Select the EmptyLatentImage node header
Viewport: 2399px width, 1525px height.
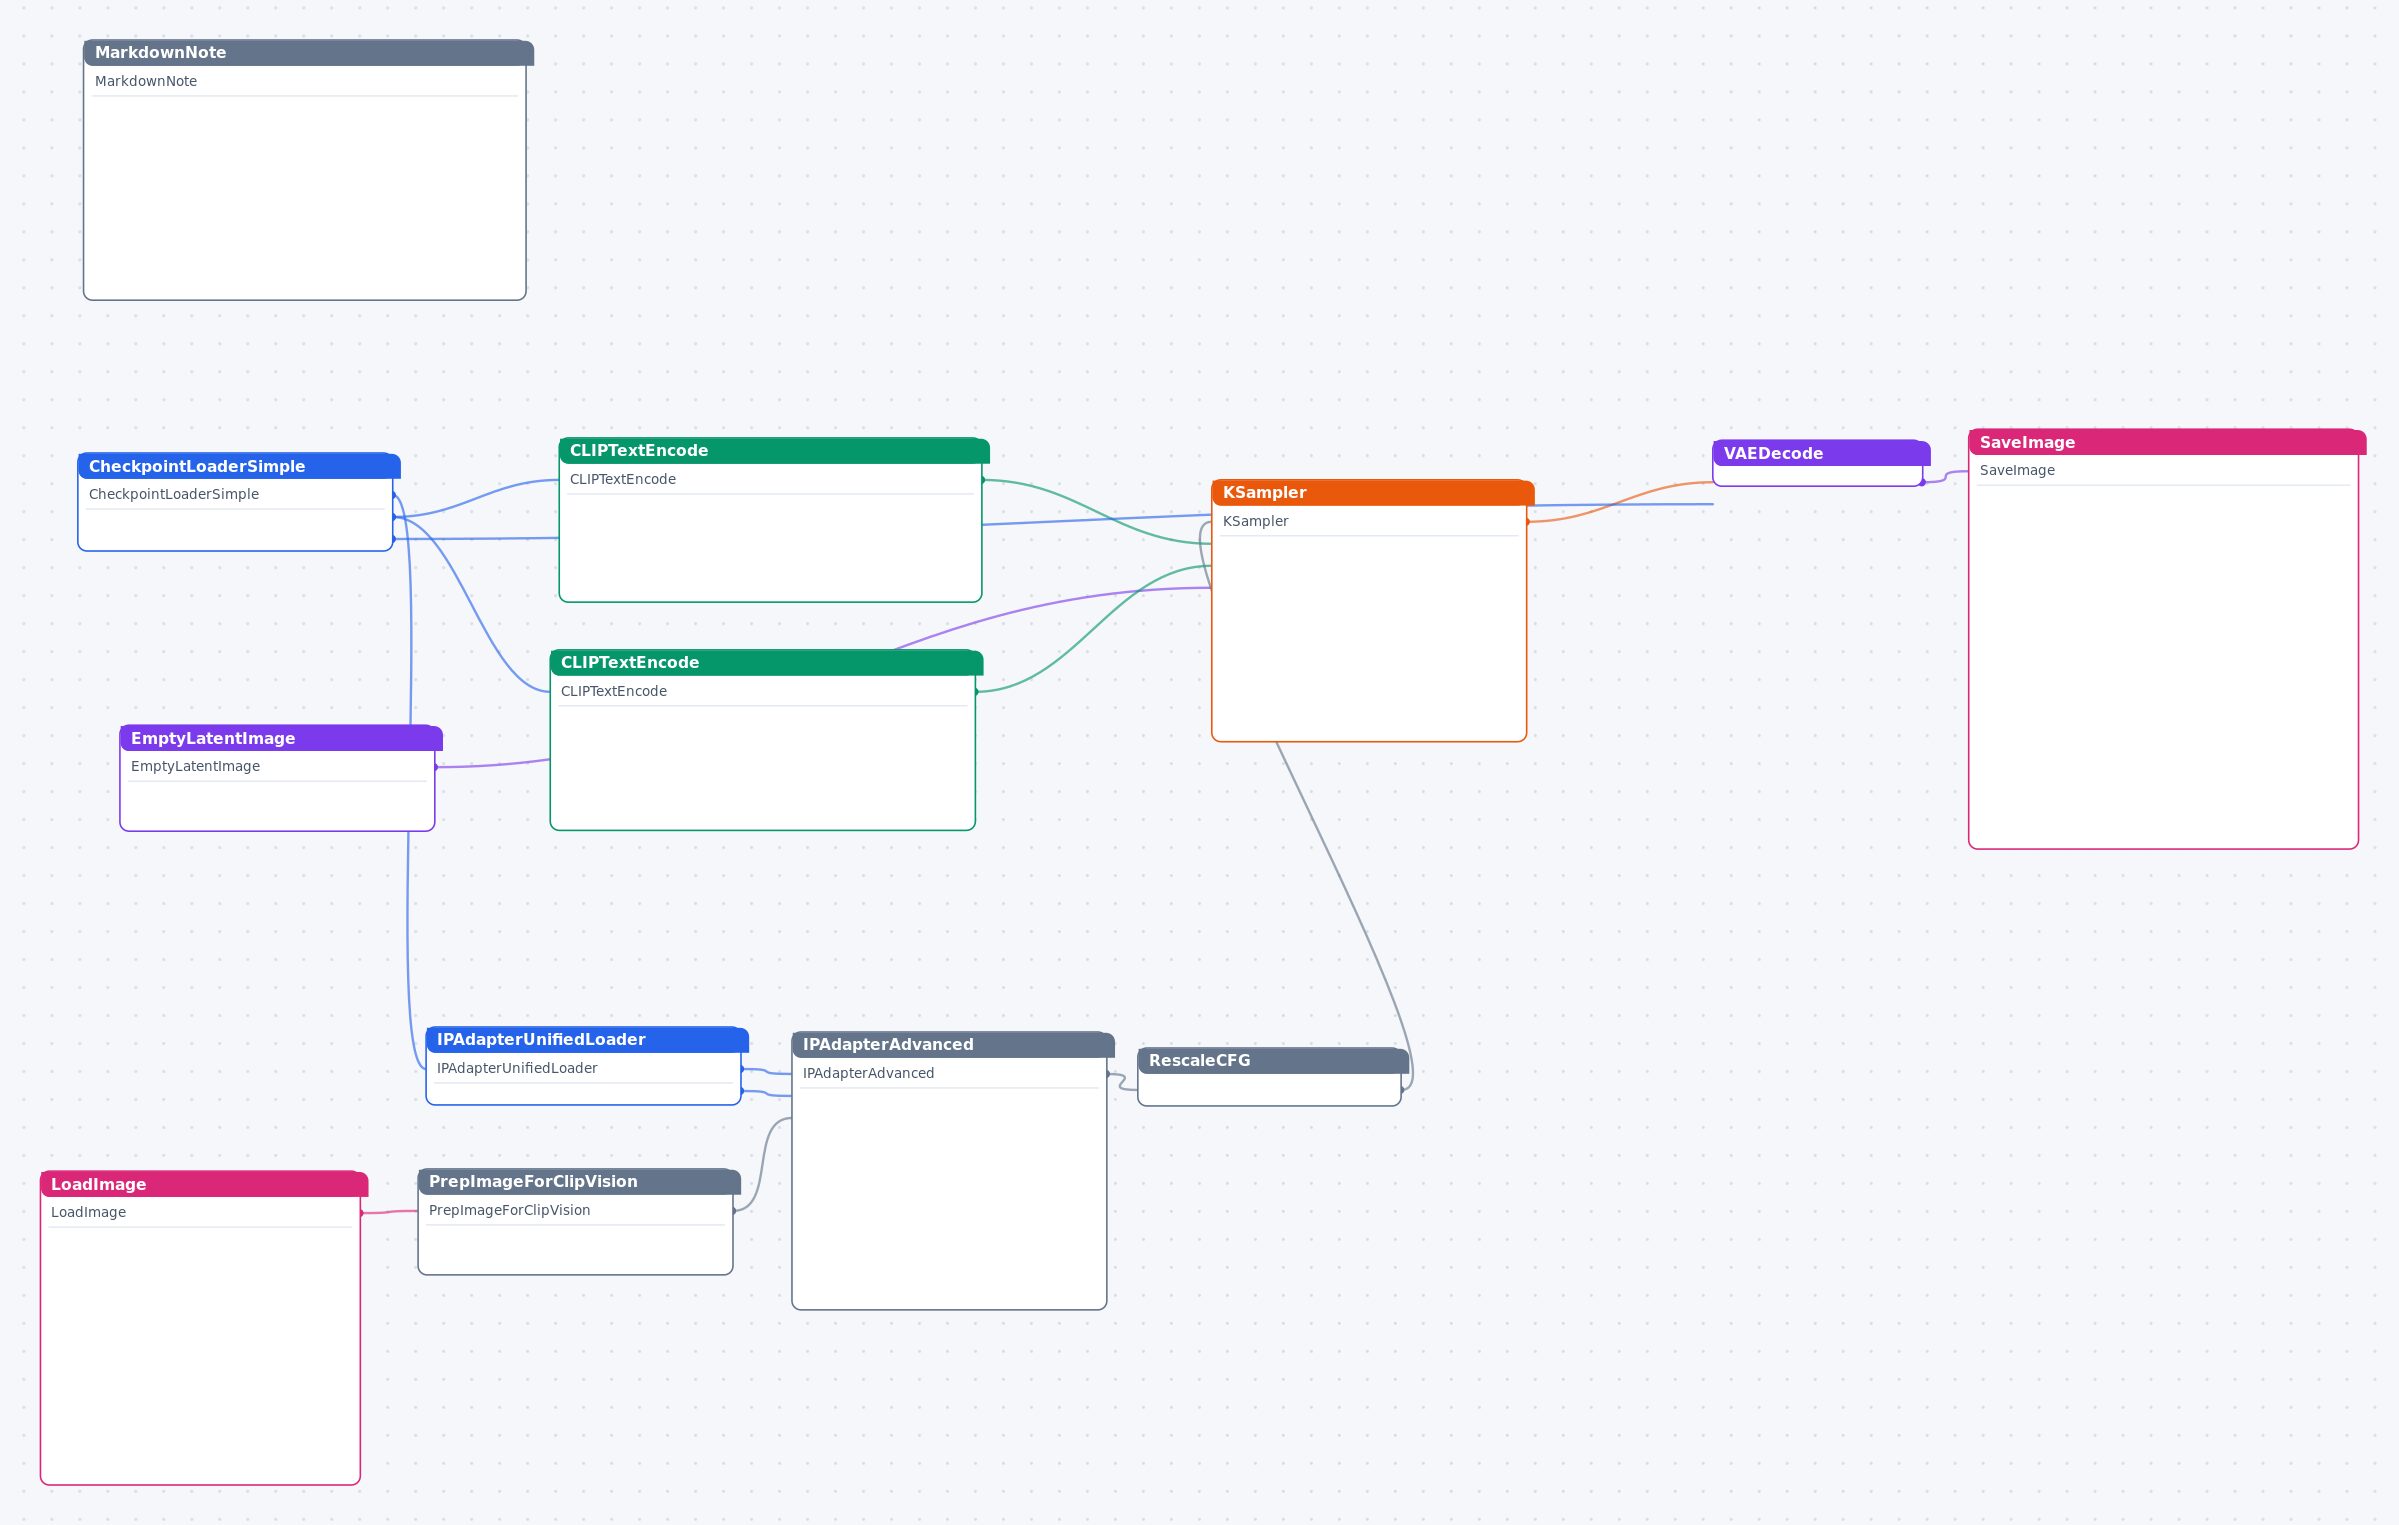281,739
